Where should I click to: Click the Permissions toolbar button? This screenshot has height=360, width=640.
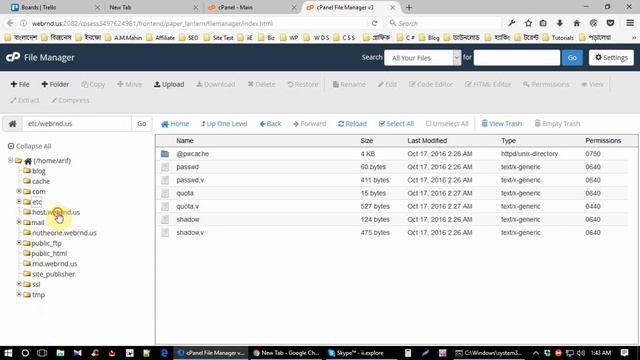tap(546, 84)
